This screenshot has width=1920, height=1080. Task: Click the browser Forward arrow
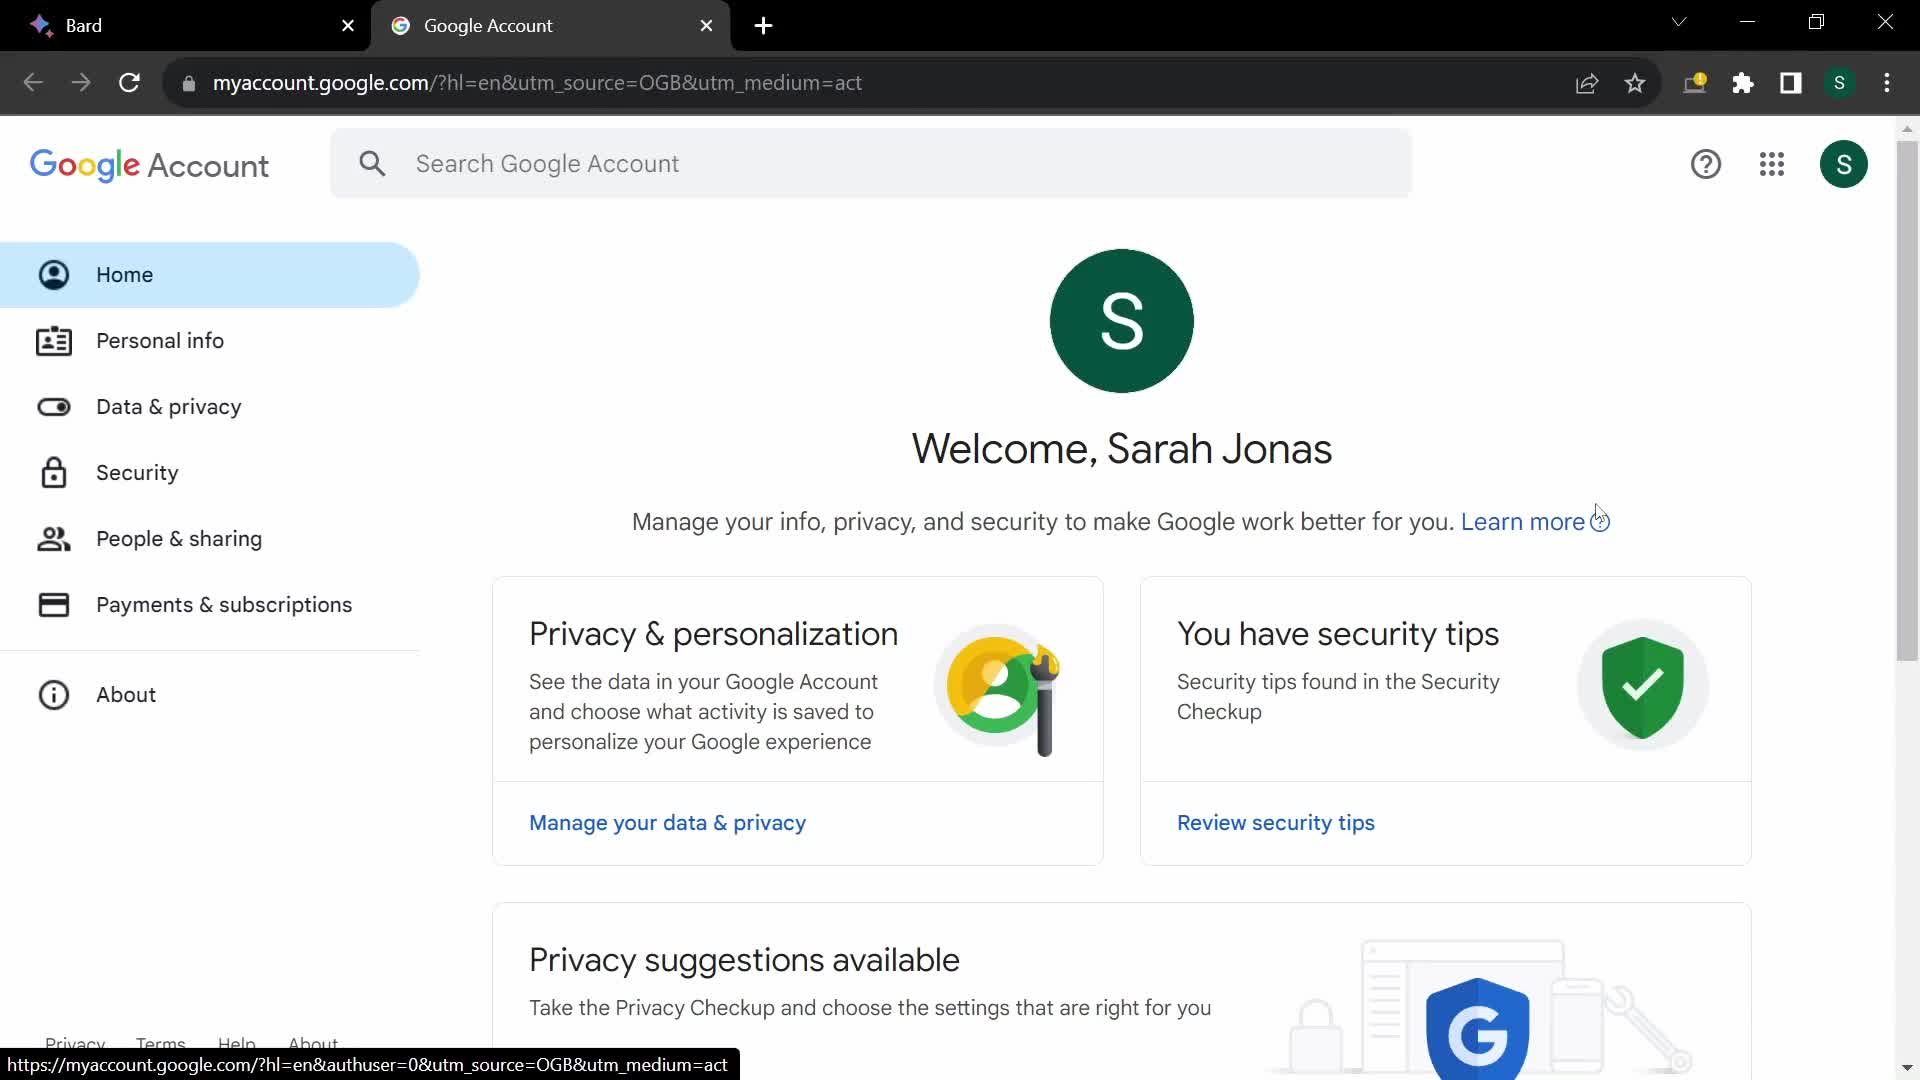pos(81,83)
